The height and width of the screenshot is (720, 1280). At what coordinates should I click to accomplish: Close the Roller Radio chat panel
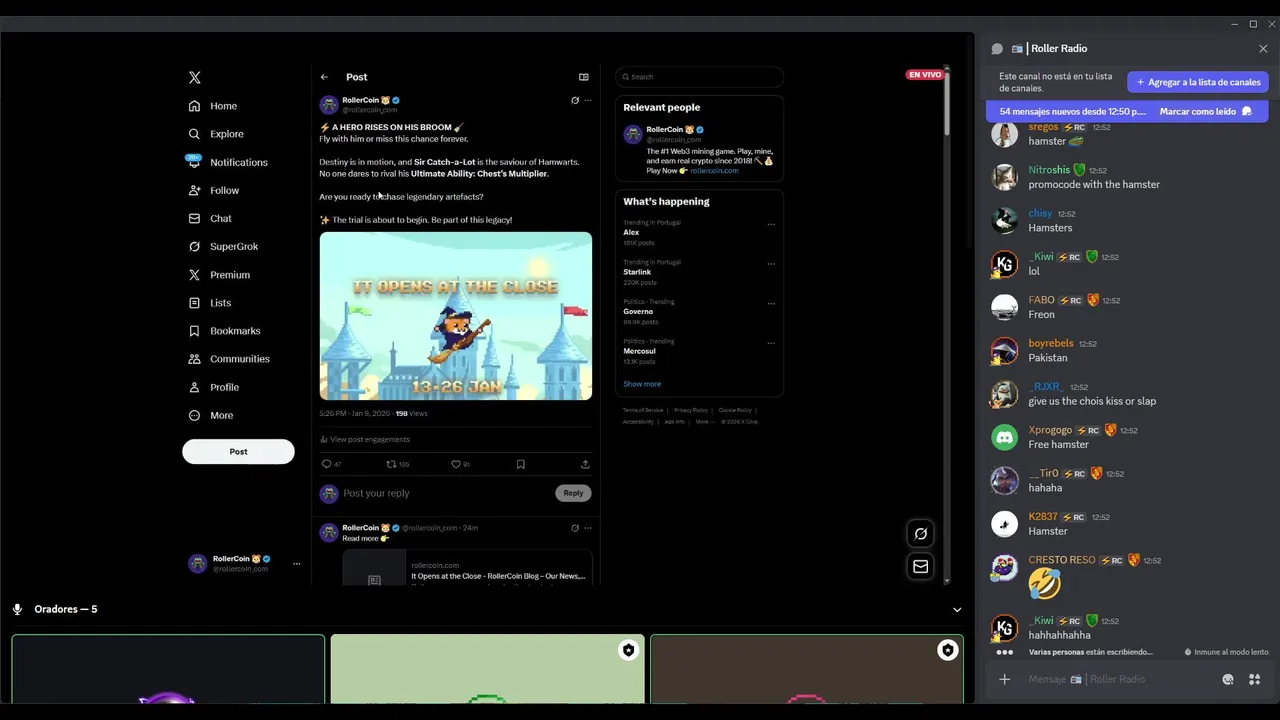(1263, 49)
